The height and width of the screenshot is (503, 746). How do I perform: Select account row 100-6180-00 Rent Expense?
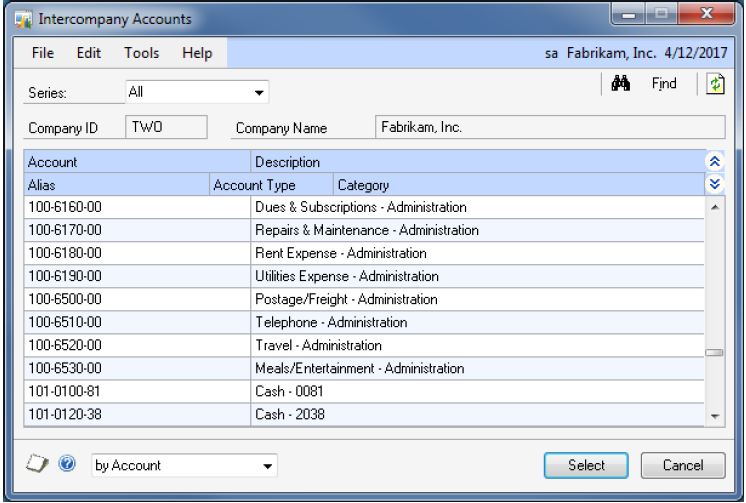click(x=340, y=254)
